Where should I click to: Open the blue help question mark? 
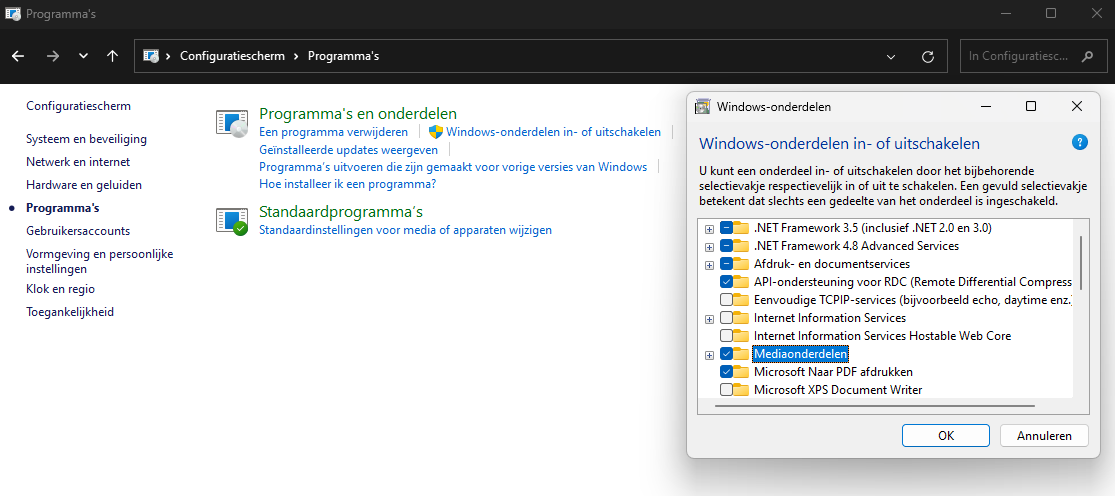tap(1079, 142)
